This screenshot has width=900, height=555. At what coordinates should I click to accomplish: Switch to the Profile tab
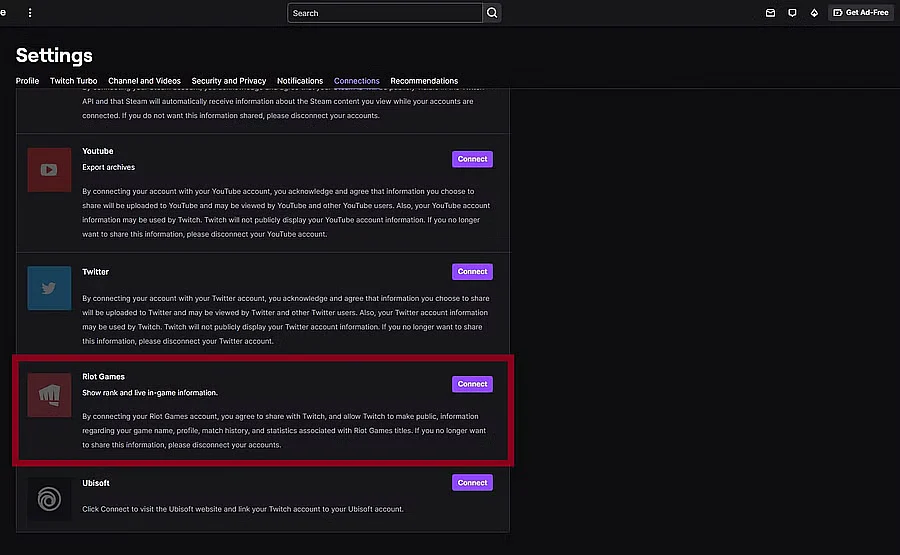click(28, 81)
